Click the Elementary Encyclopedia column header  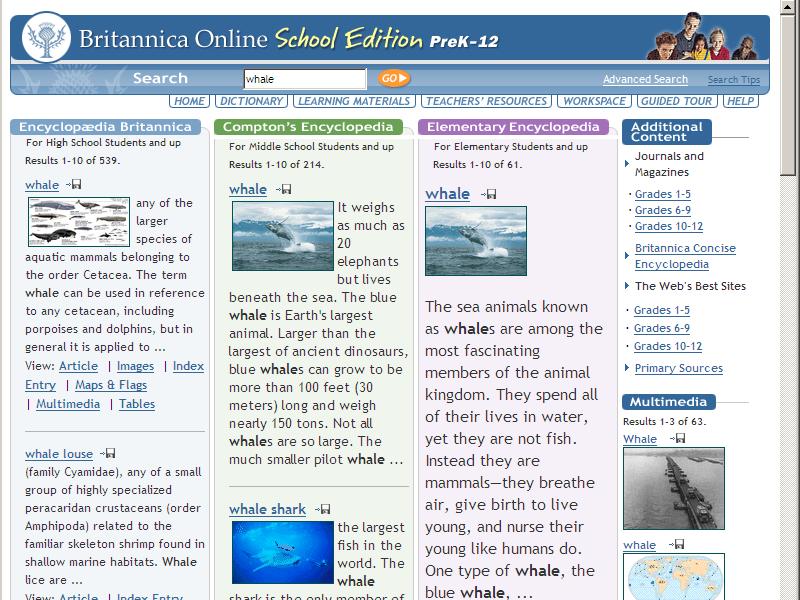[513, 127]
